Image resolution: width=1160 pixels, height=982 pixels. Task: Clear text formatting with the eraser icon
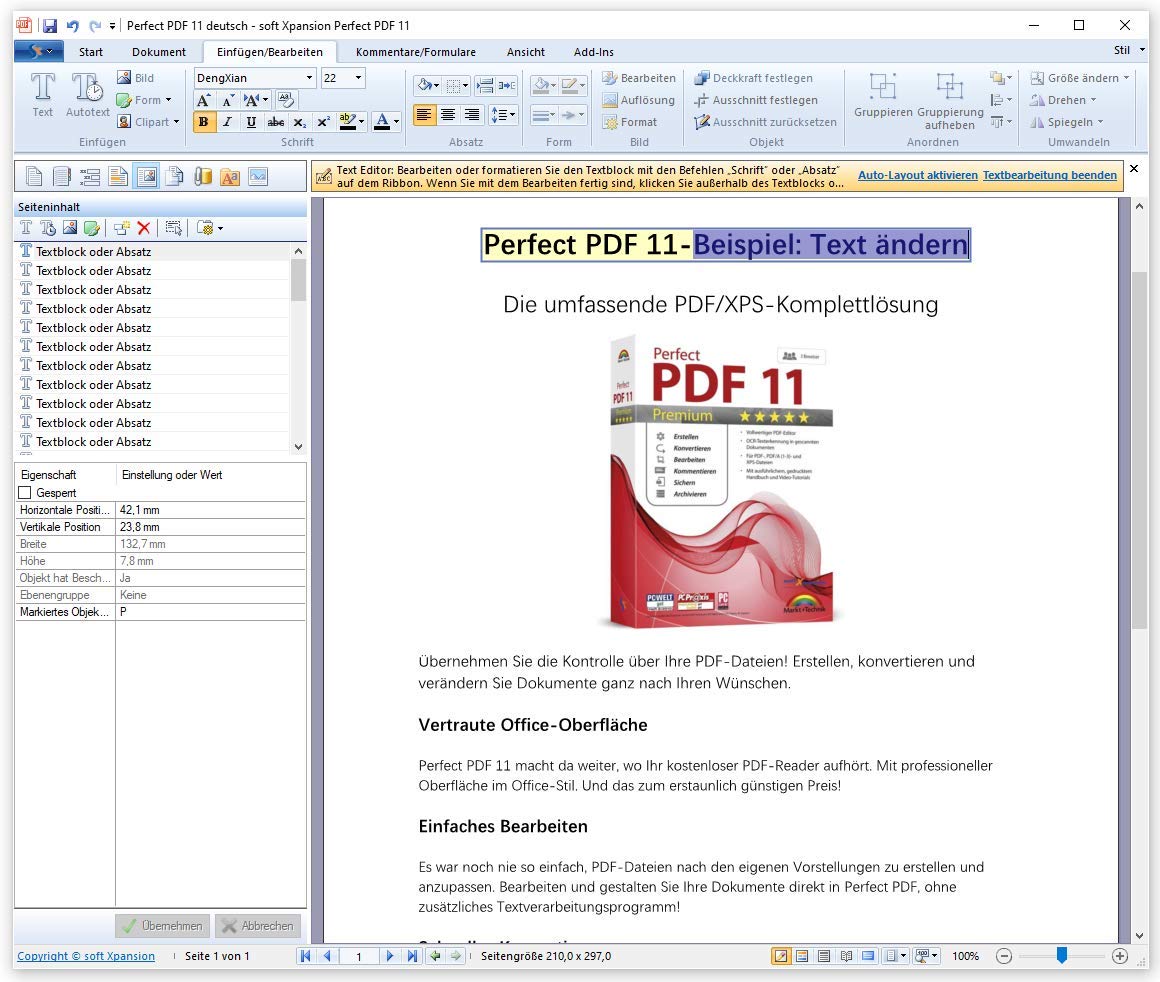pyautogui.click(x=286, y=100)
